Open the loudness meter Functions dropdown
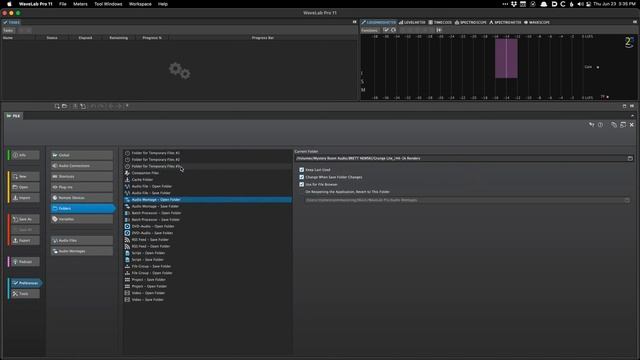Screen dimensions: 640x360 (370, 30)
